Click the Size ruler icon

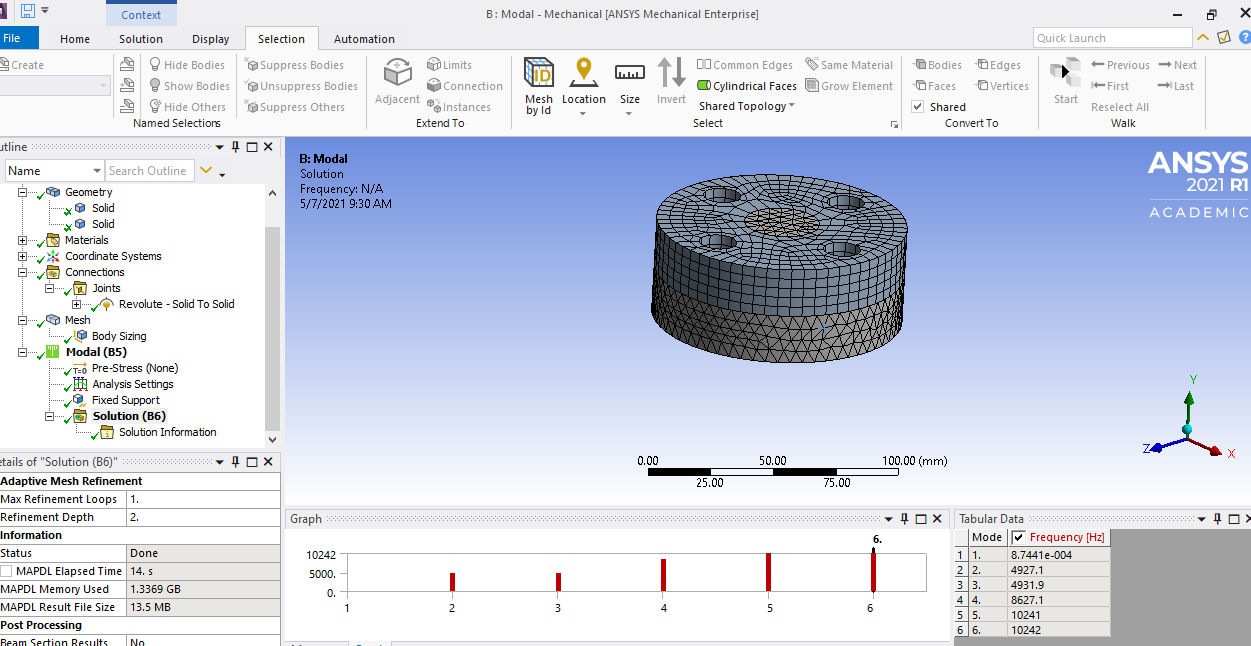630,73
